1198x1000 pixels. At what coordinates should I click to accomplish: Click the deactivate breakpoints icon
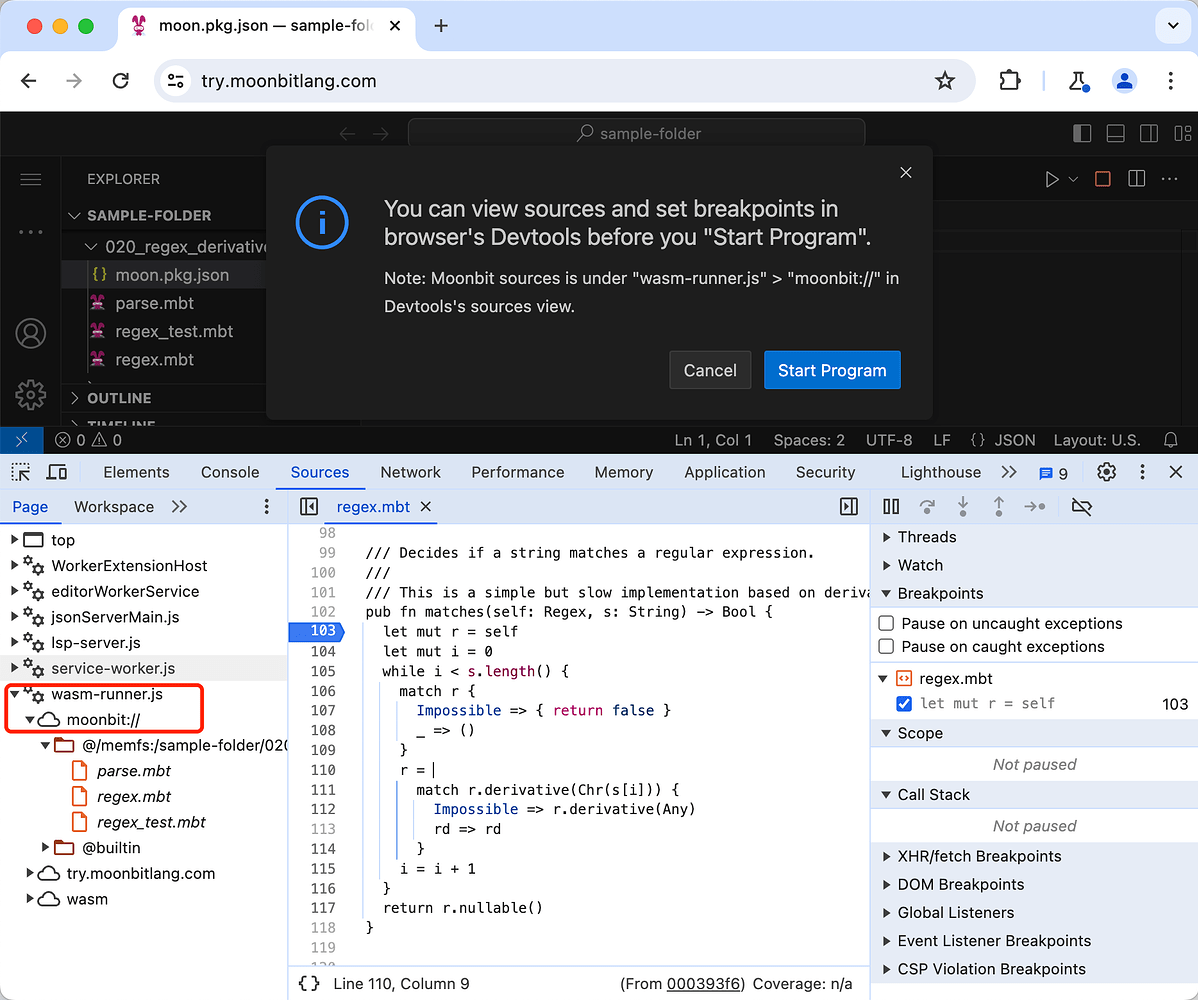(1081, 507)
